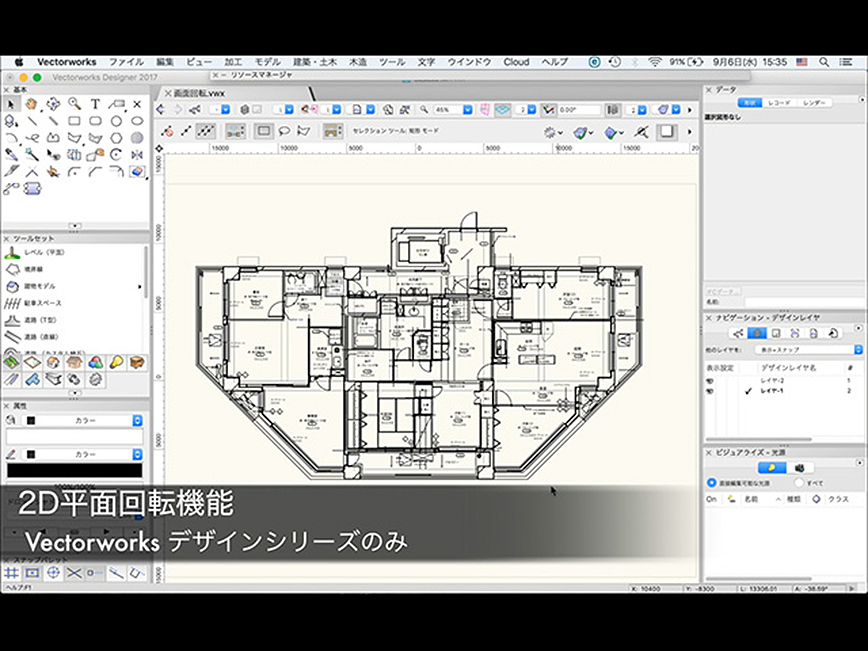The image size is (868, 651).
Task: Open the Design Layers tab in Navigation
Action: click(x=757, y=333)
